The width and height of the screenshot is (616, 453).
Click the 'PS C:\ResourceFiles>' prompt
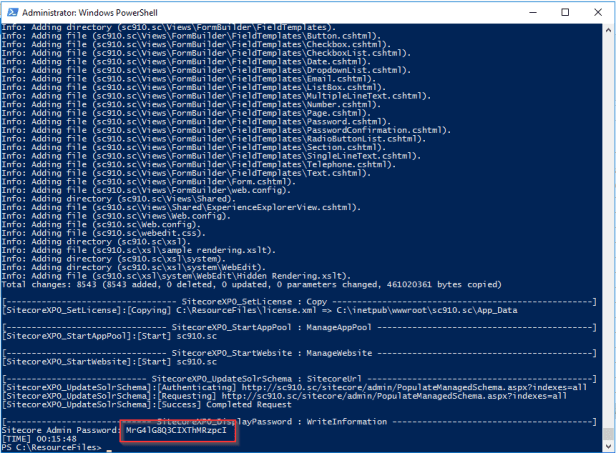(52, 447)
